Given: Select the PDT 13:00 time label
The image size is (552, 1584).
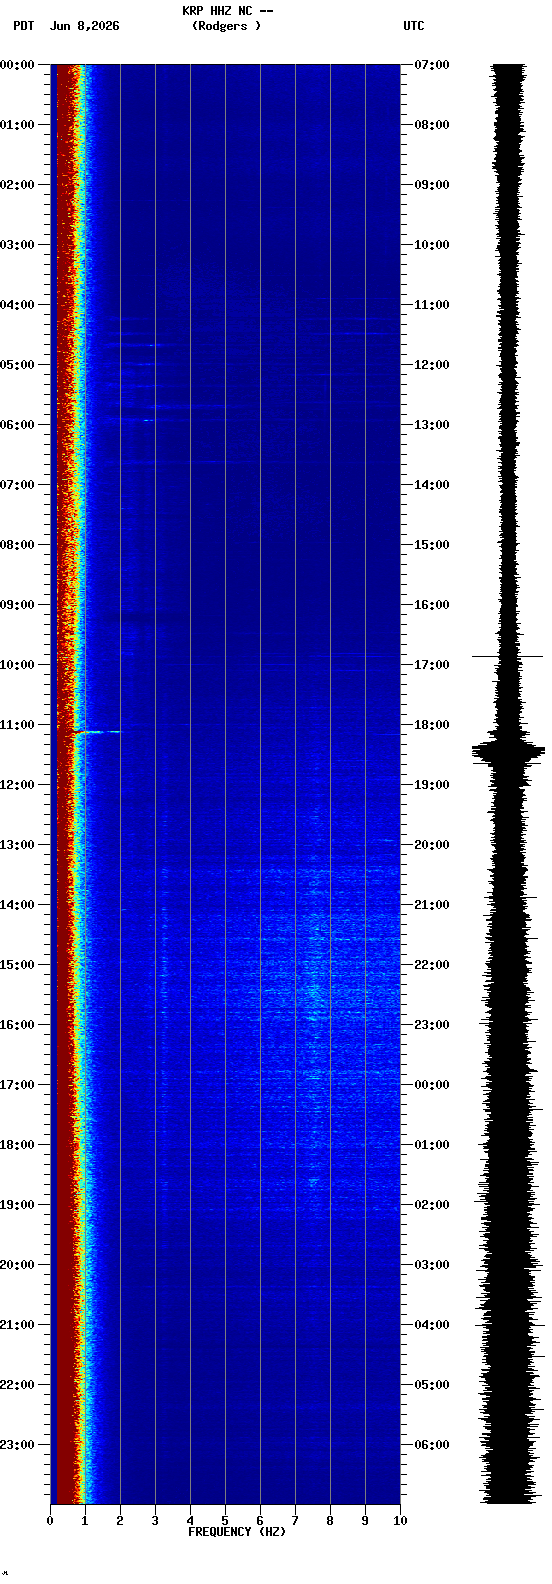Looking at the screenshot, I should (17, 845).
